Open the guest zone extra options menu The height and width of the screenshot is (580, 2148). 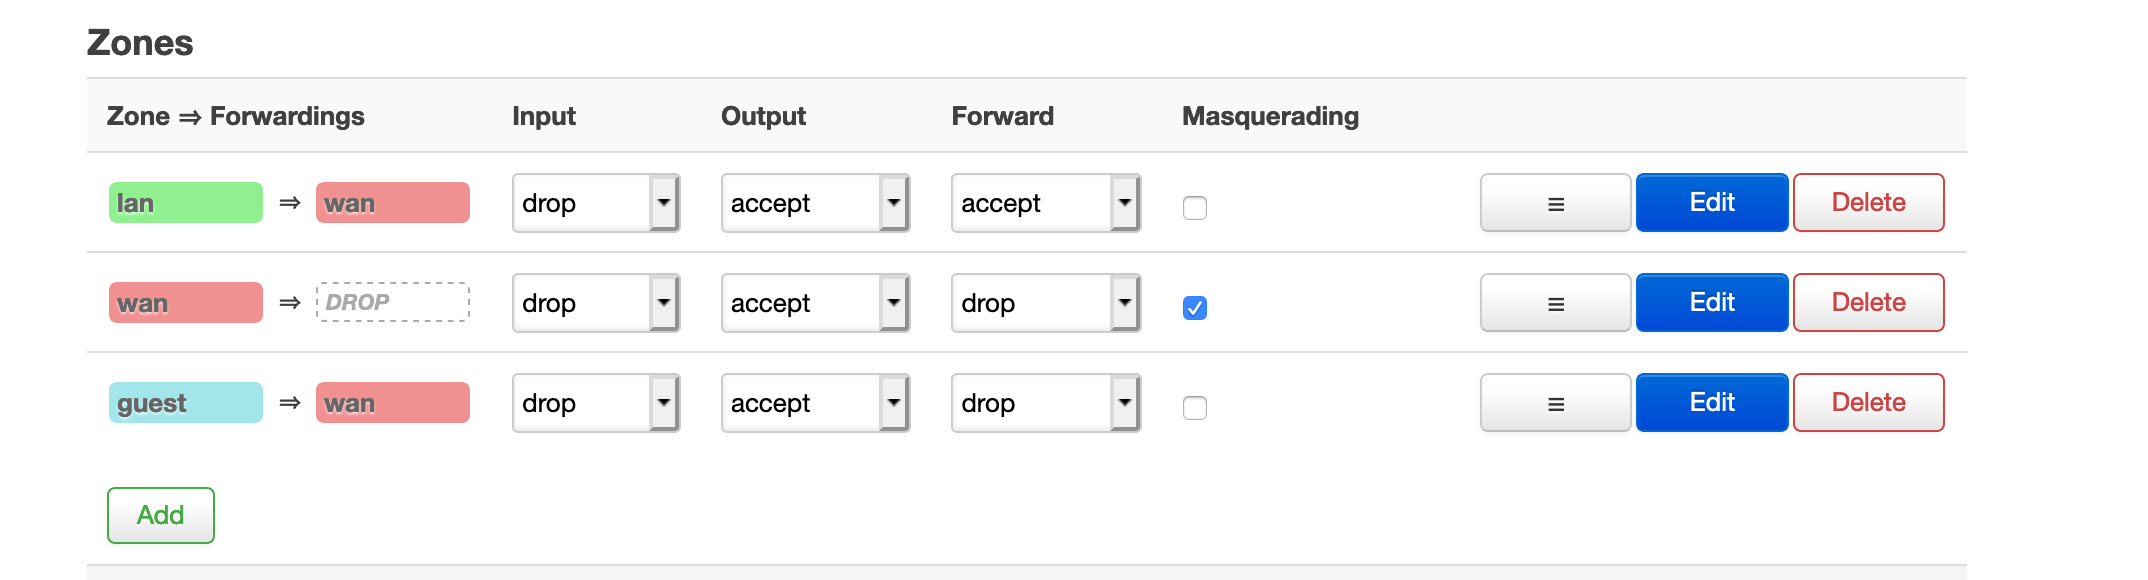[1554, 402]
